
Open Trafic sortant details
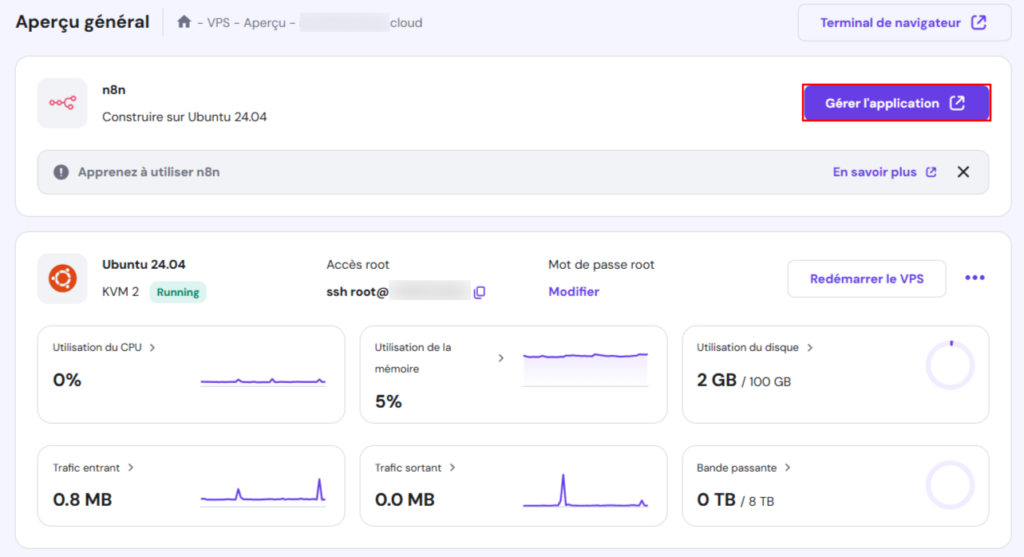pyautogui.click(x=453, y=467)
